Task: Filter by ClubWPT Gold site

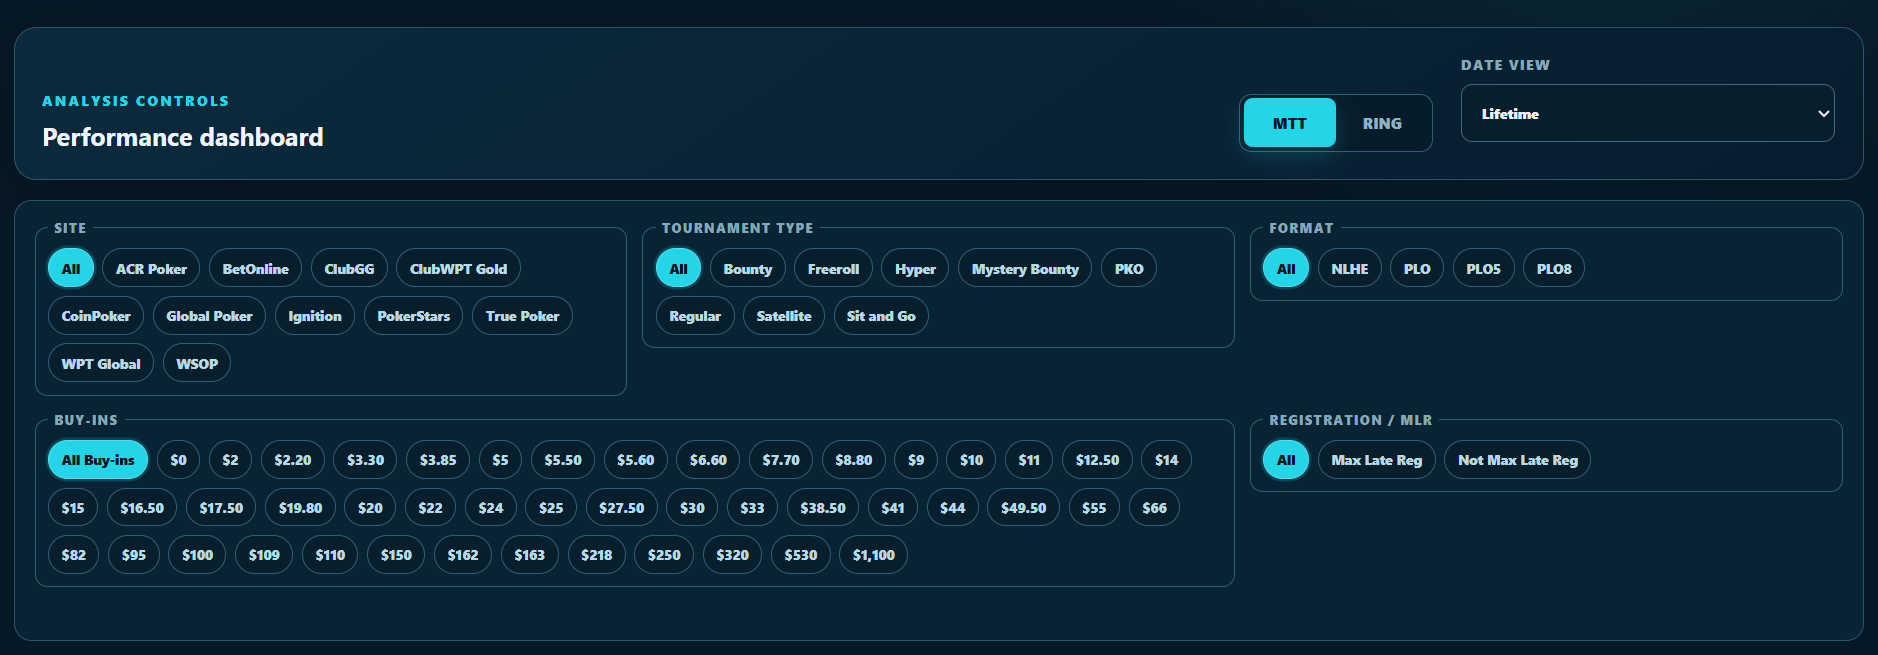Action: click(458, 268)
